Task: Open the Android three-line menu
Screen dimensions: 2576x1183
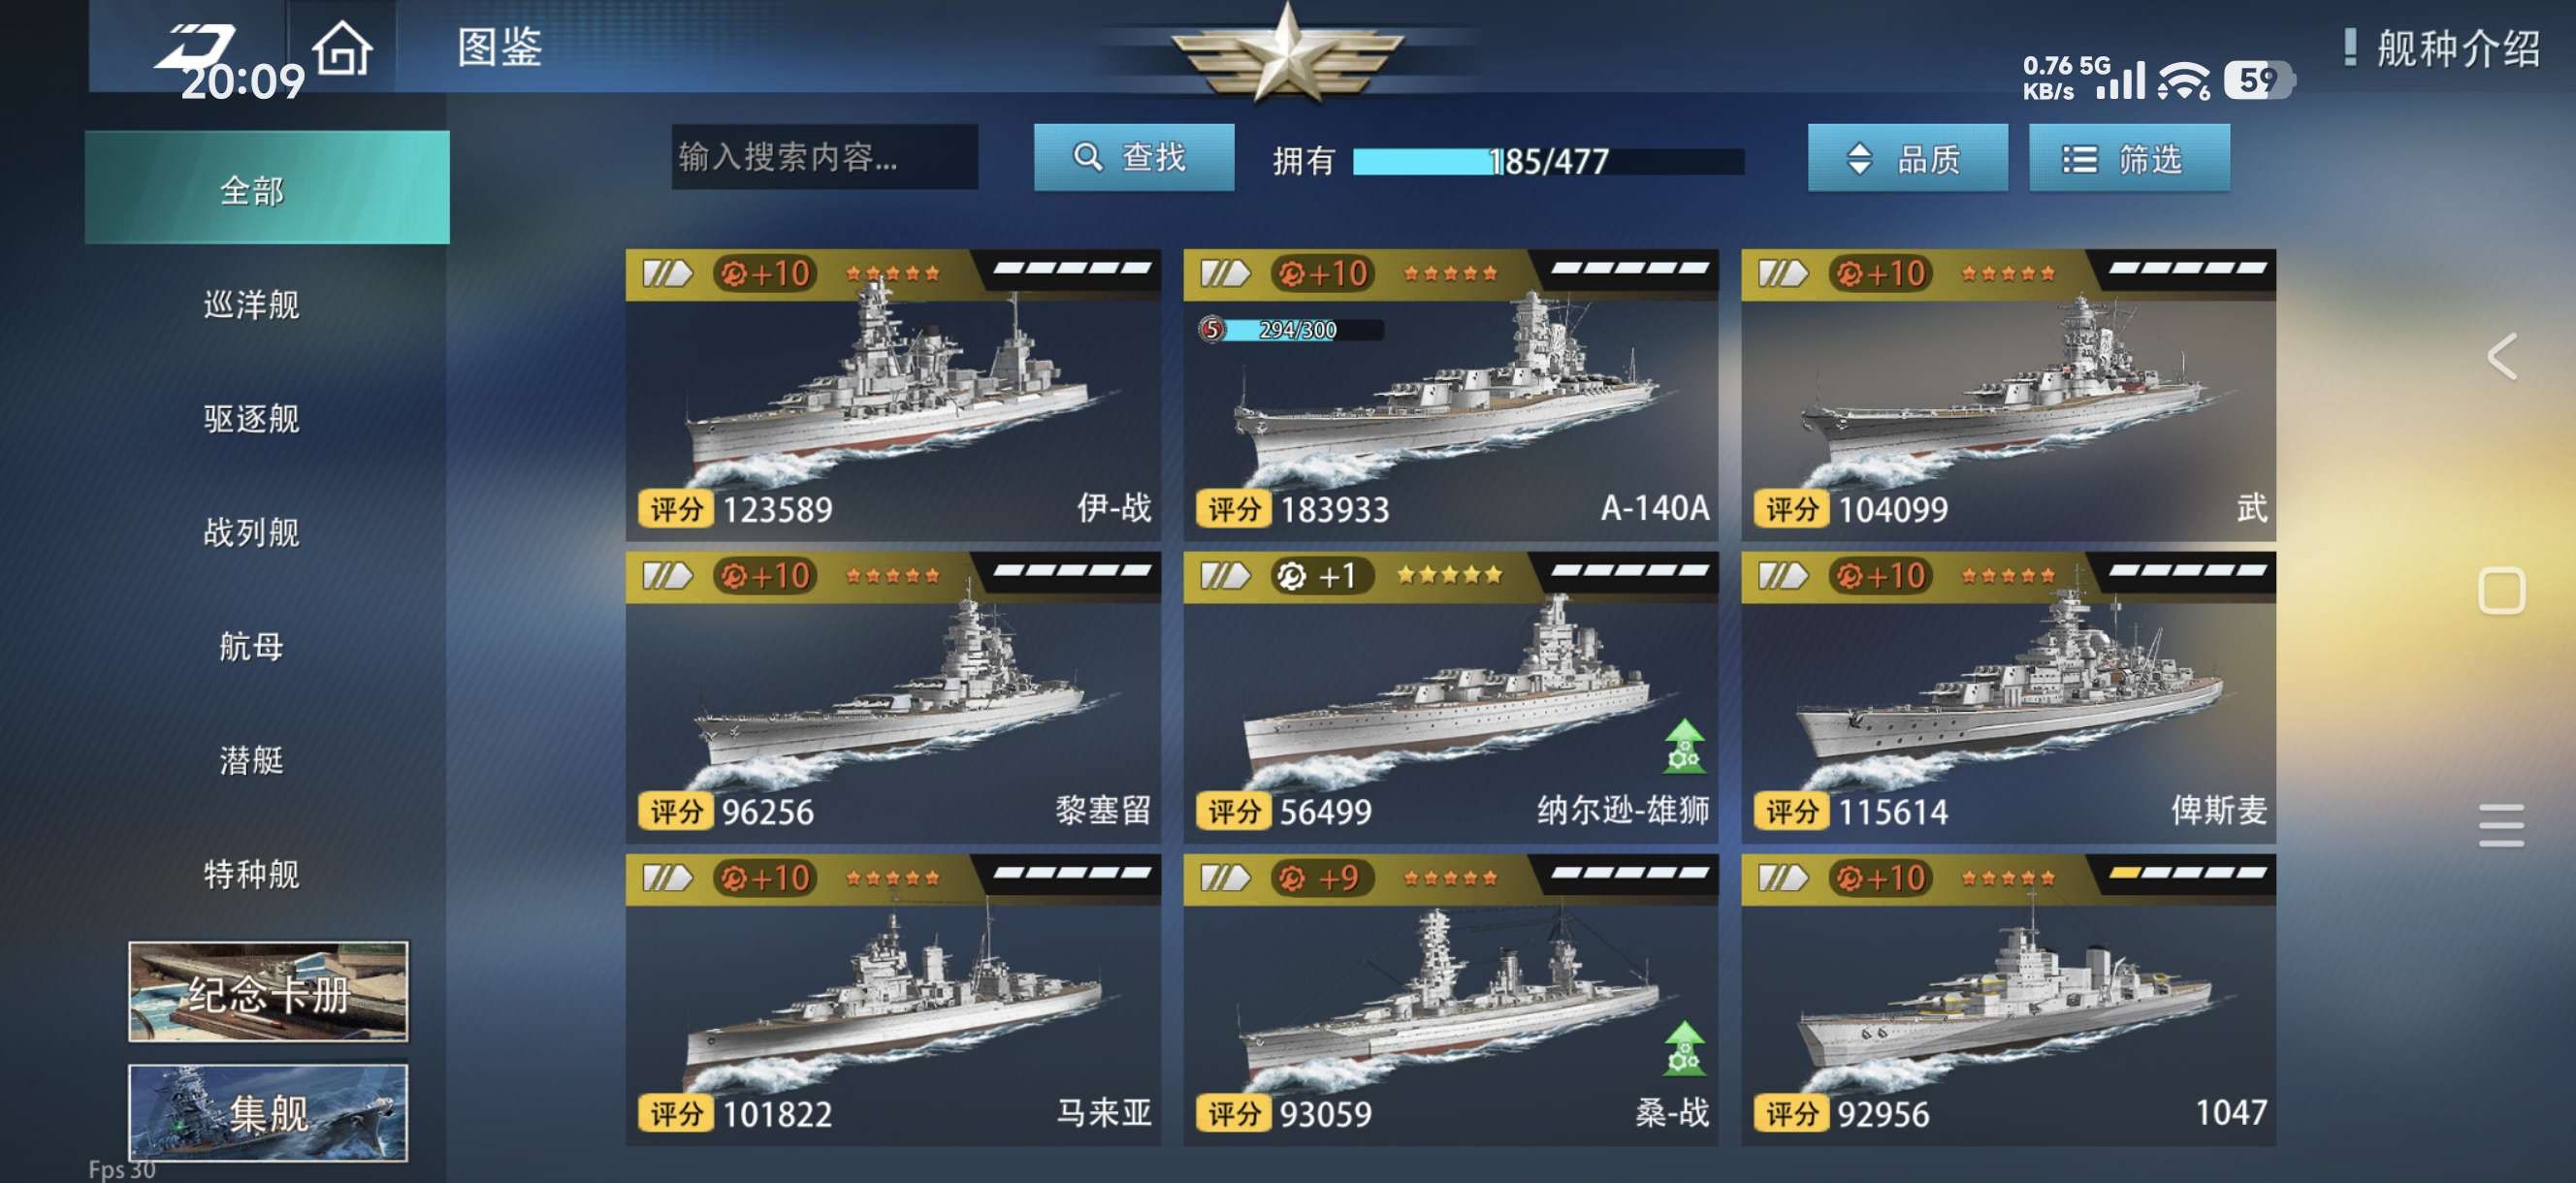Action: click(2501, 825)
